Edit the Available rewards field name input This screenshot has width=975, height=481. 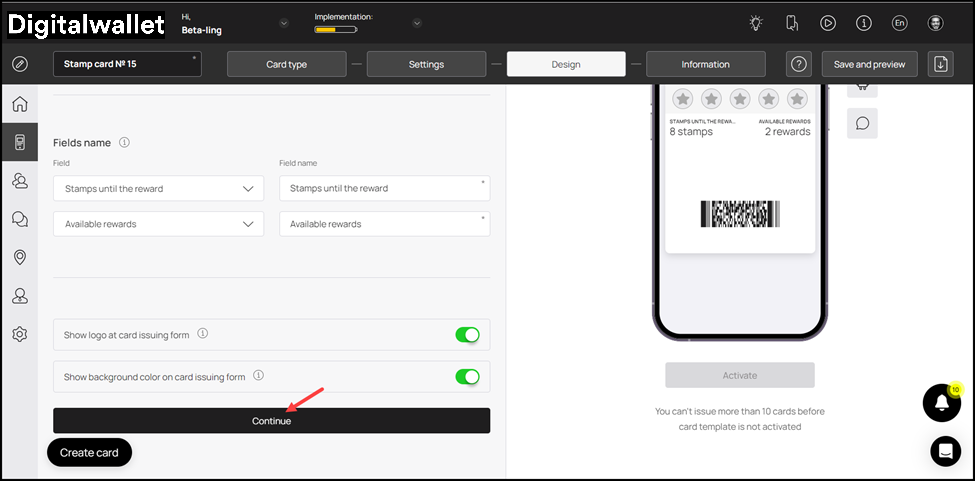(385, 224)
